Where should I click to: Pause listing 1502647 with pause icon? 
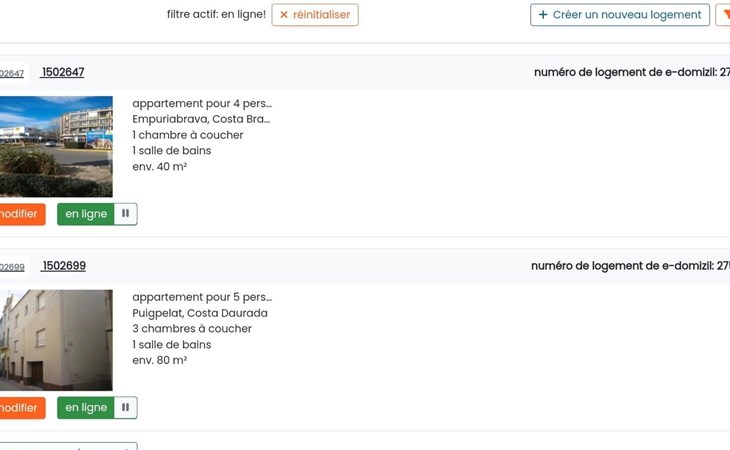[x=125, y=214]
